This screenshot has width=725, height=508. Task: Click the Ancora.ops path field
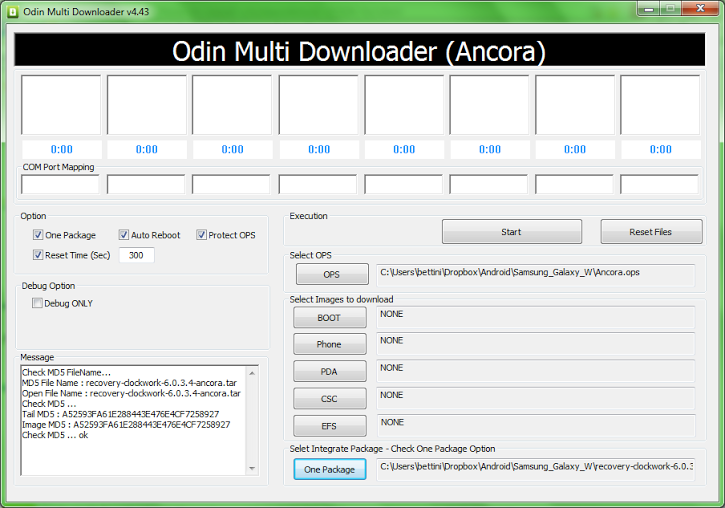tap(535, 275)
